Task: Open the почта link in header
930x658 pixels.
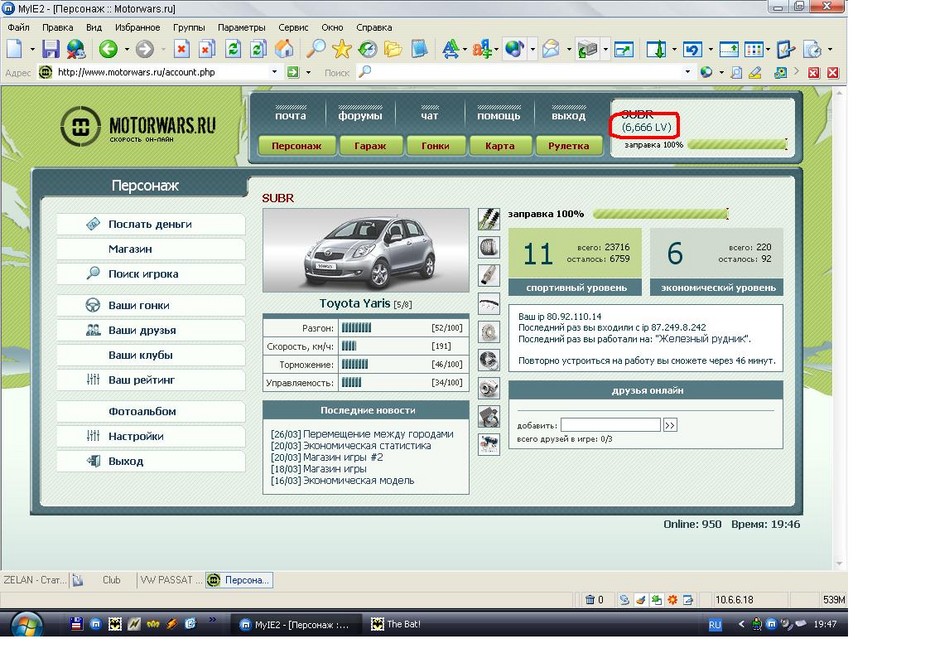Action: point(291,116)
